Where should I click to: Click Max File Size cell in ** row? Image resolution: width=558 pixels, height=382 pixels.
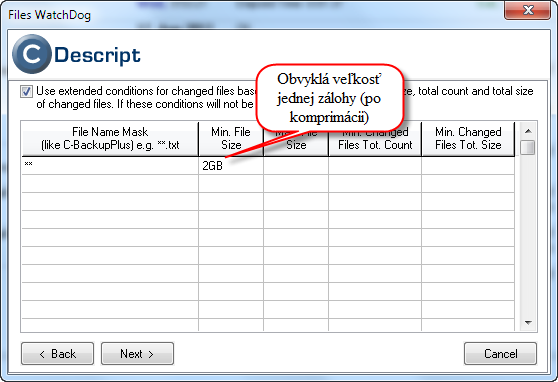296,166
